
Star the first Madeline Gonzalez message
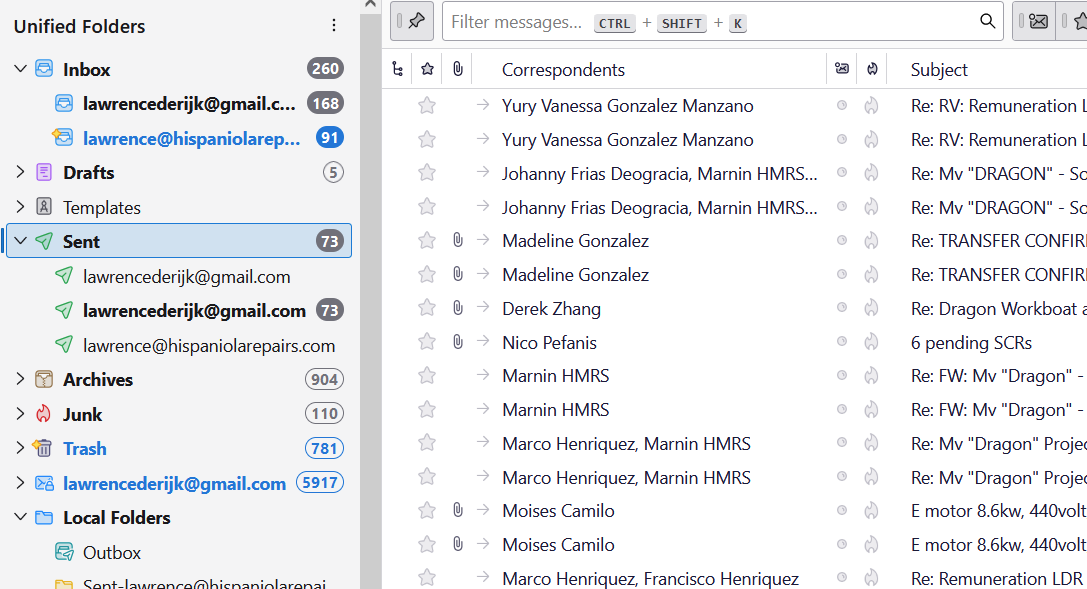(427, 240)
